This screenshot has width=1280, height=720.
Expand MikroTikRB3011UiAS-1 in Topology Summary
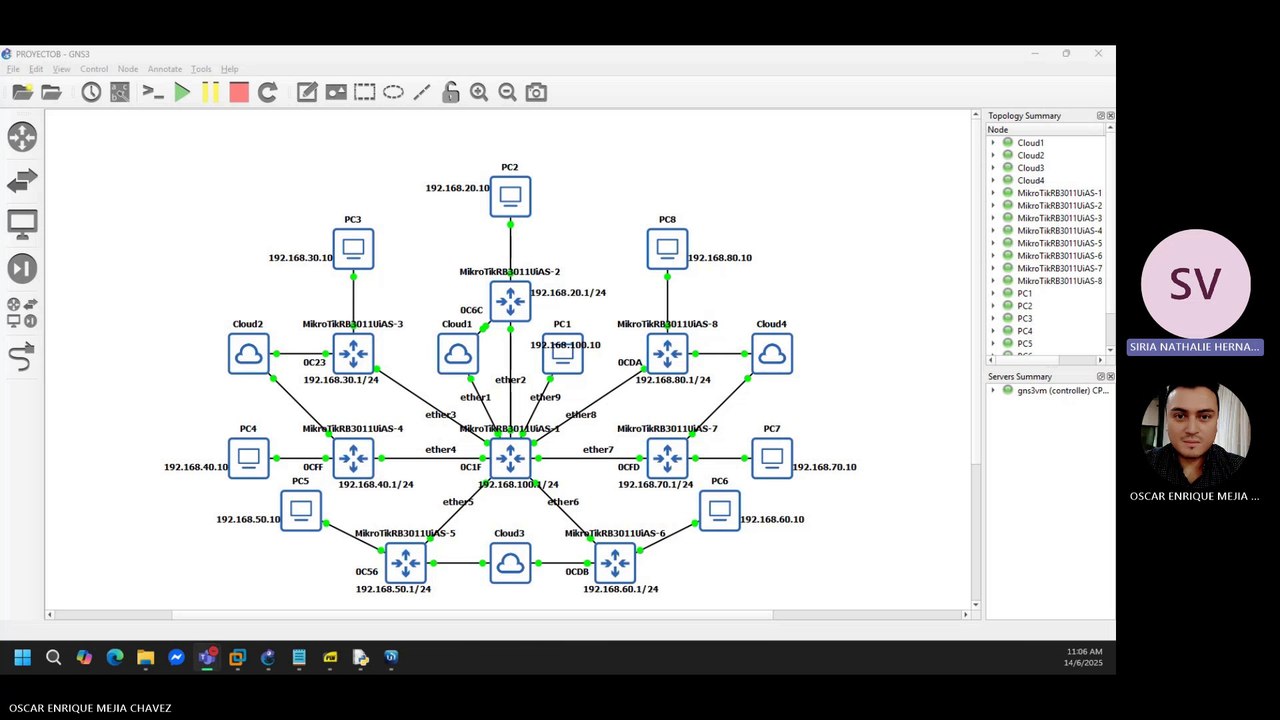coord(993,193)
